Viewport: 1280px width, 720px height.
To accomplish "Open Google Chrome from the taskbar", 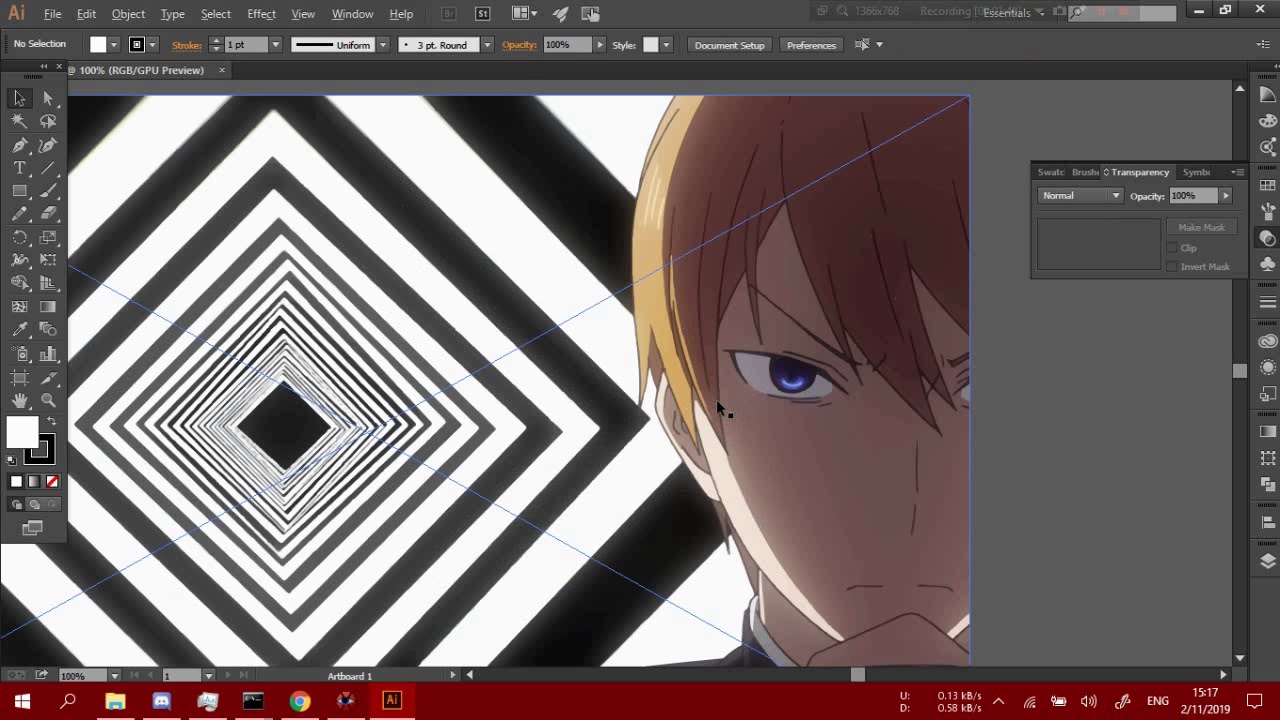I will [299, 701].
